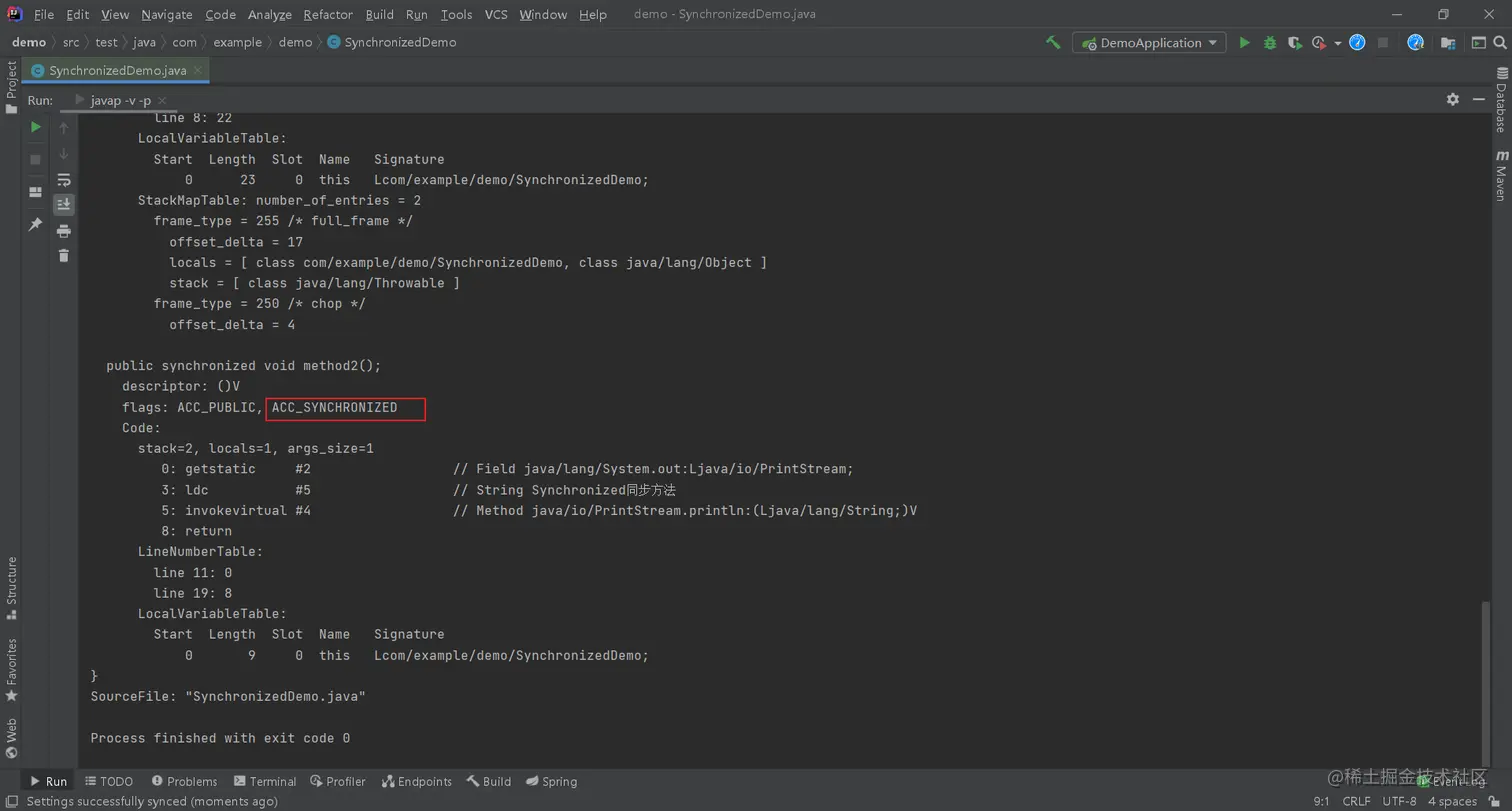The width and height of the screenshot is (1512, 811).
Task: Open the Tools menu
Action: 456,14
